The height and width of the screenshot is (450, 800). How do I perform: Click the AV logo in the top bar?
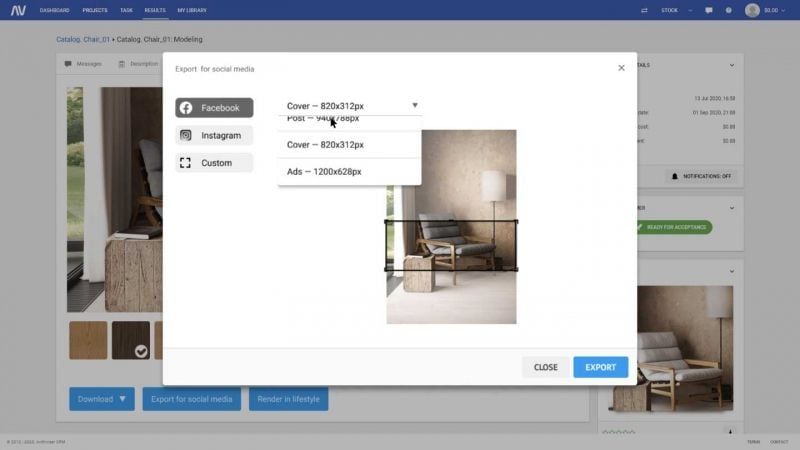coord(18,10)
